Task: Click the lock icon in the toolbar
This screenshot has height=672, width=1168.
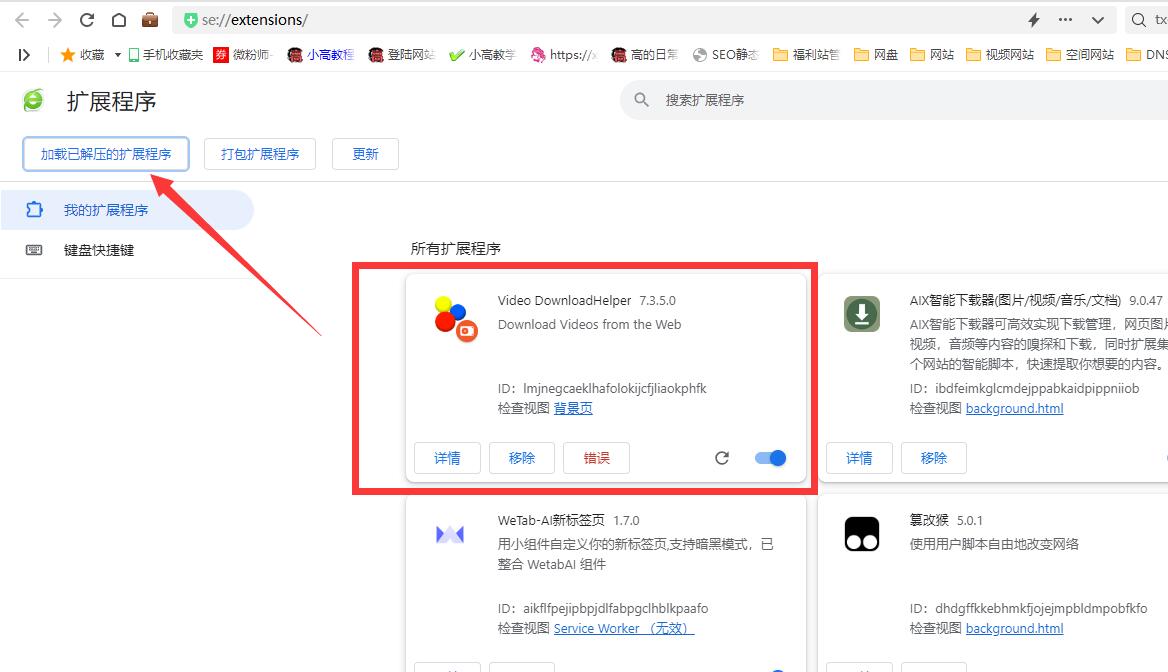Action: click(x=150, y=18)
